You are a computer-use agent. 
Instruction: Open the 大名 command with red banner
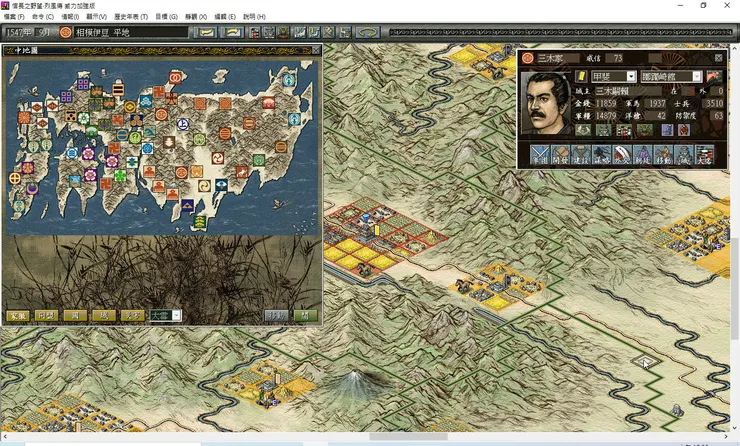coord(704,155)
